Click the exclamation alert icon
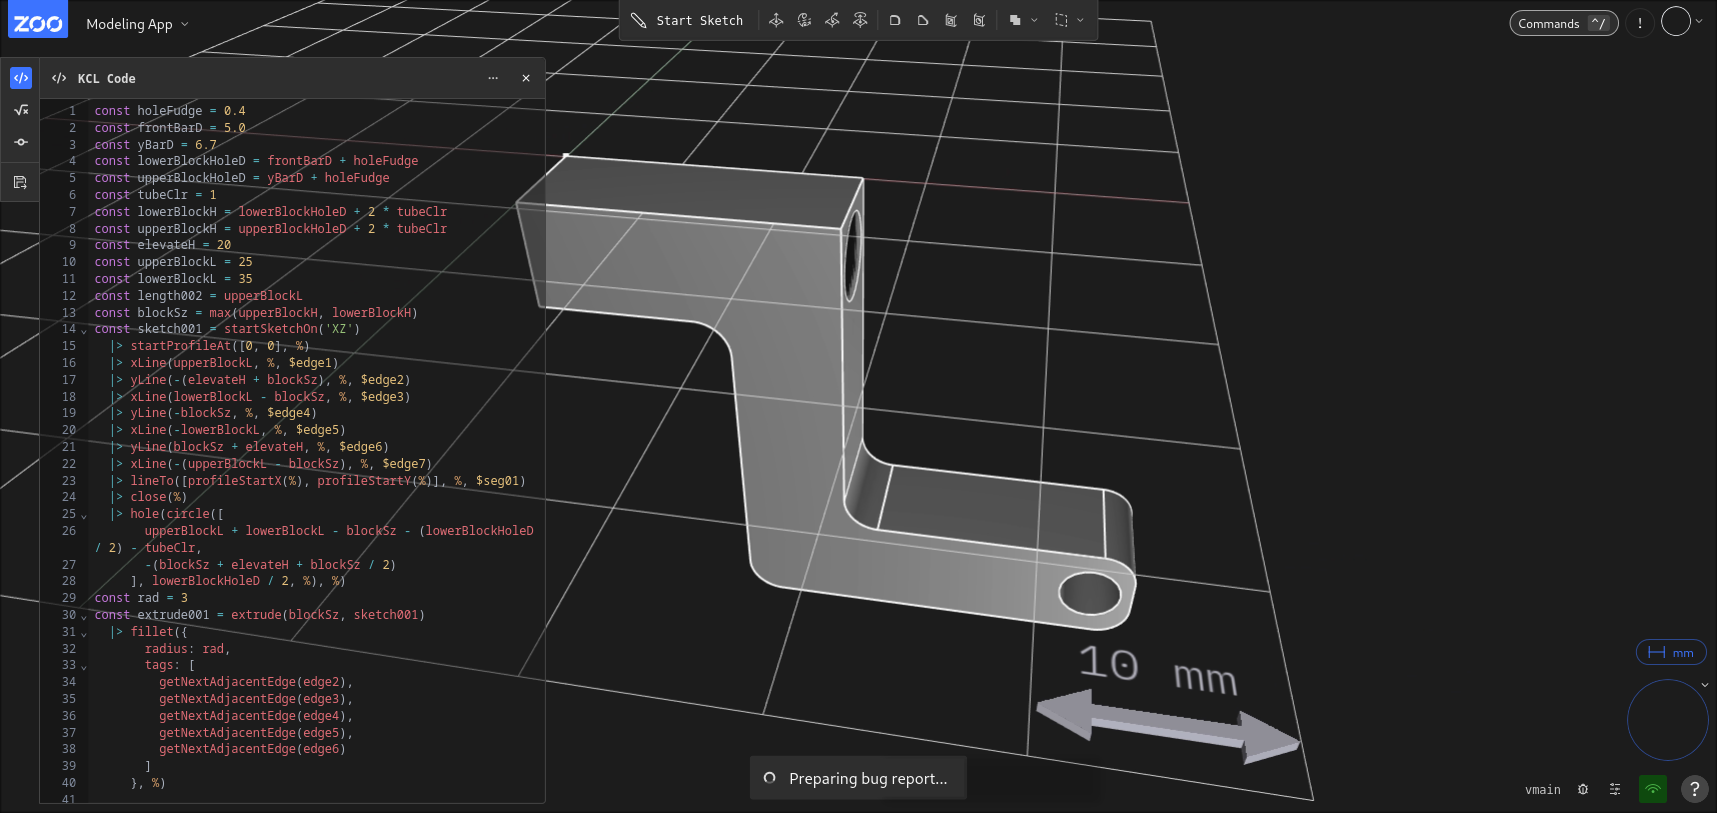 pos(1640,23)
